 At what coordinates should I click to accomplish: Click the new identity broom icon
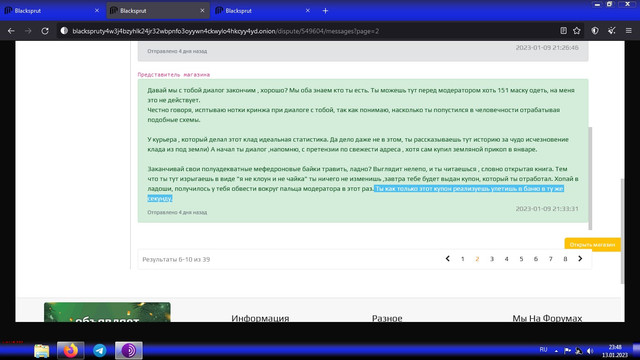tap(611, 31)
